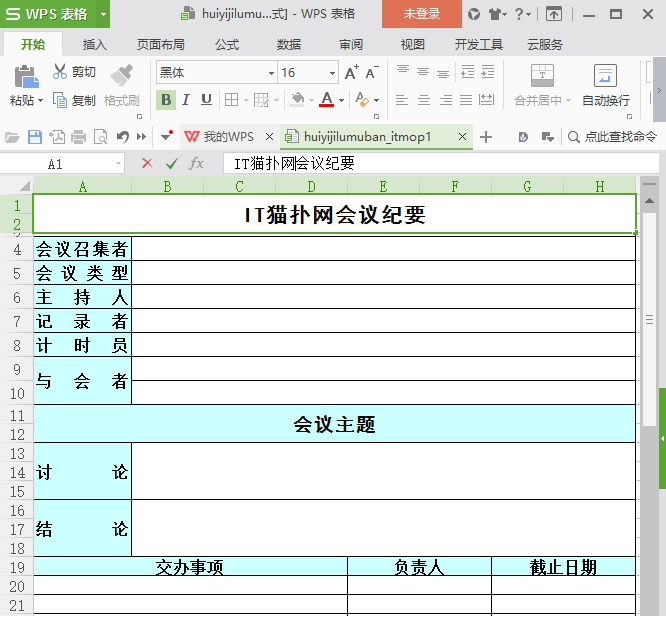
Task: Expand the font color dropdown arrow
Action: pyautogui.click(x=341, y=101)
